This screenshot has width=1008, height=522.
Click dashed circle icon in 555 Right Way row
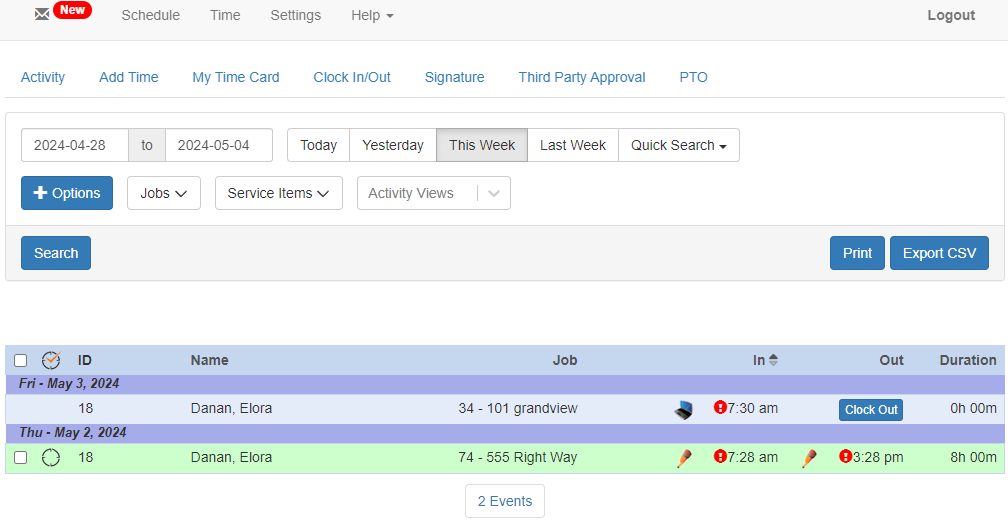click(x=51, y=458)
